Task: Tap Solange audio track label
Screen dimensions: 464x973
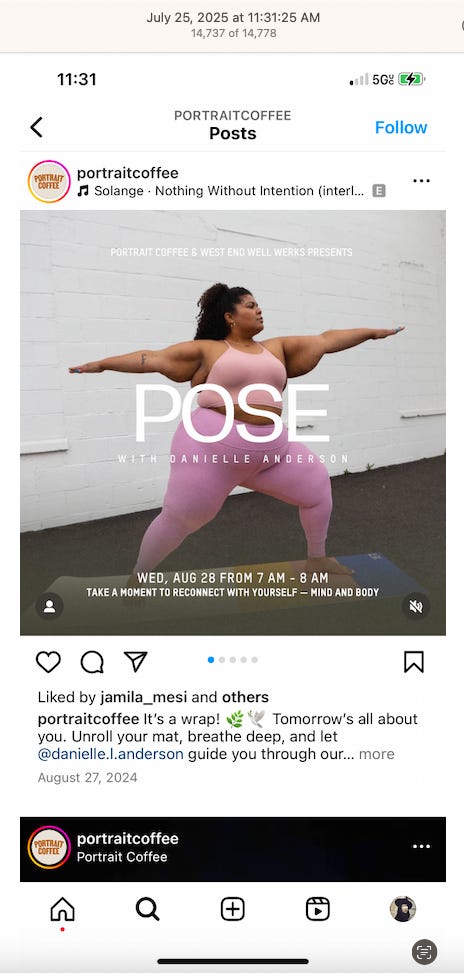Action: tap(229, 191)
